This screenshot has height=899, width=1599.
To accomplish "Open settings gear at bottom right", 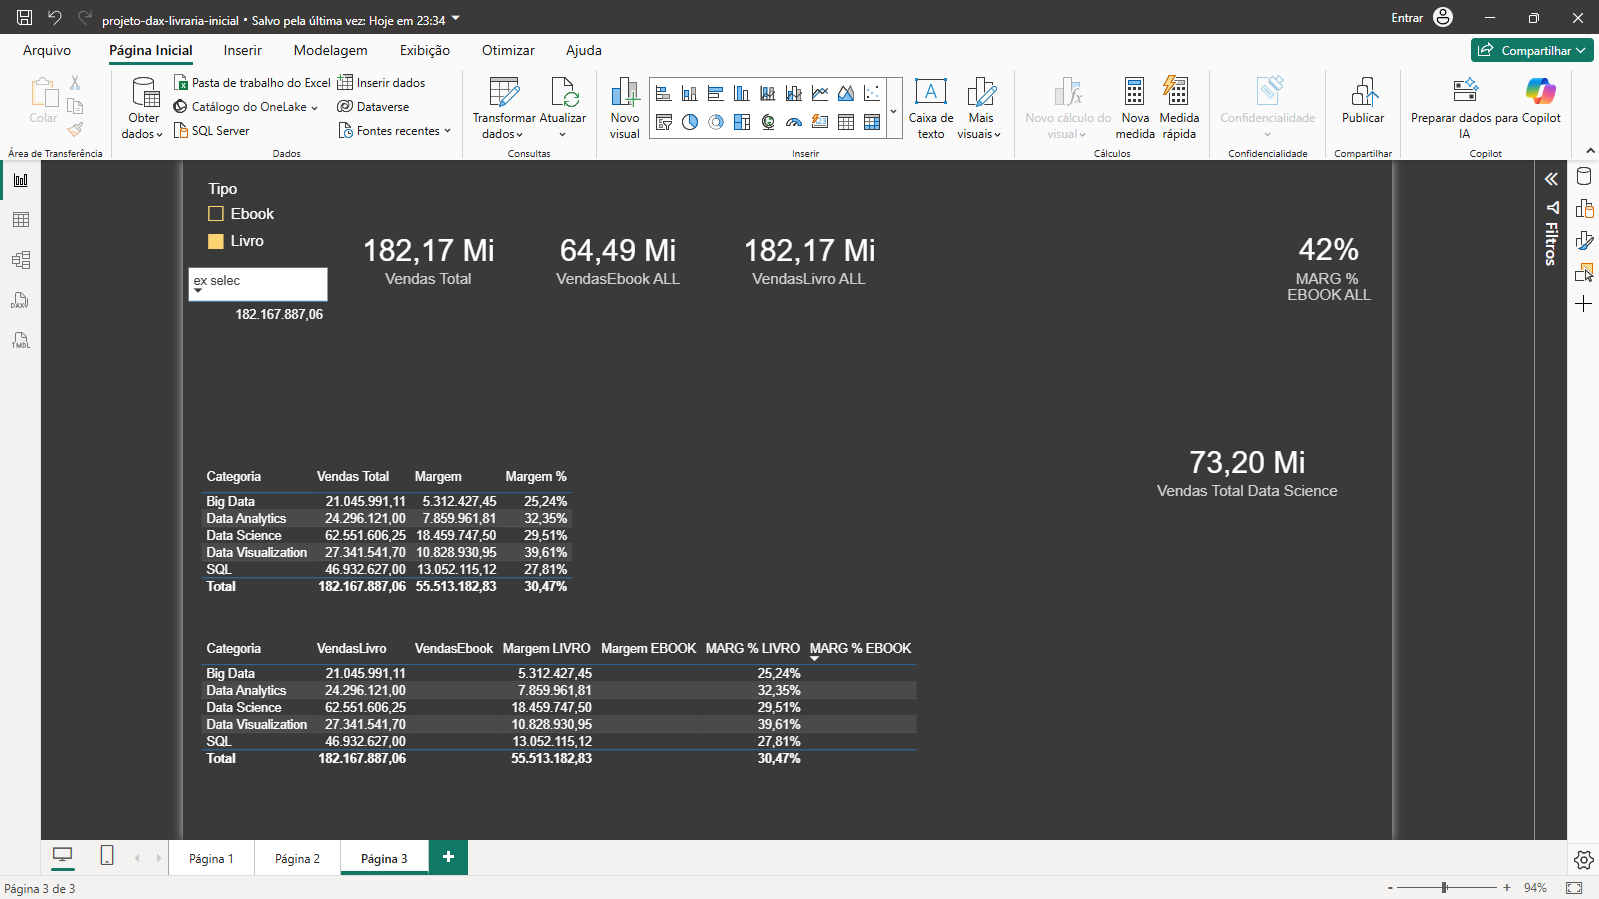I will [x=1583, y=860].
